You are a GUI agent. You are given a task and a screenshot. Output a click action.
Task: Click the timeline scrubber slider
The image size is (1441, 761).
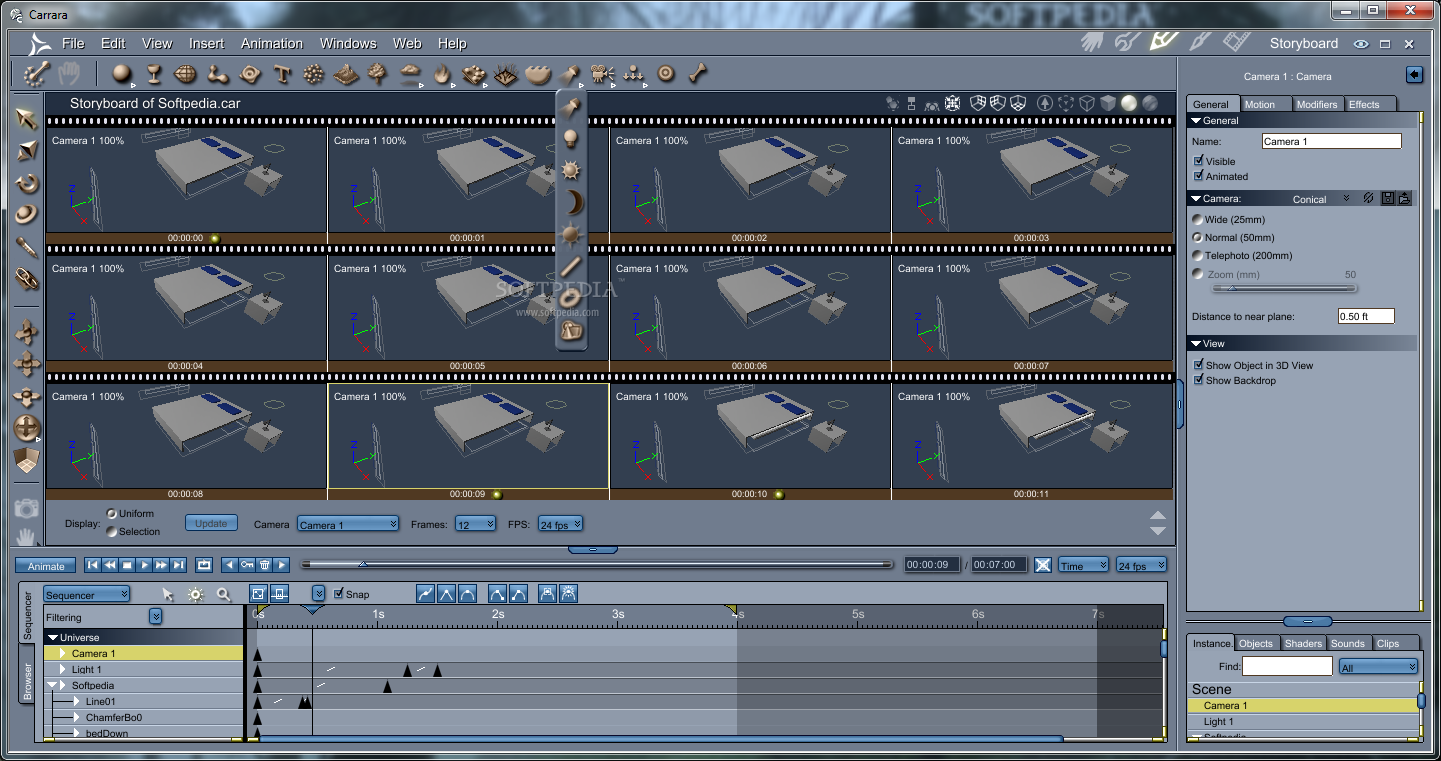596,564
